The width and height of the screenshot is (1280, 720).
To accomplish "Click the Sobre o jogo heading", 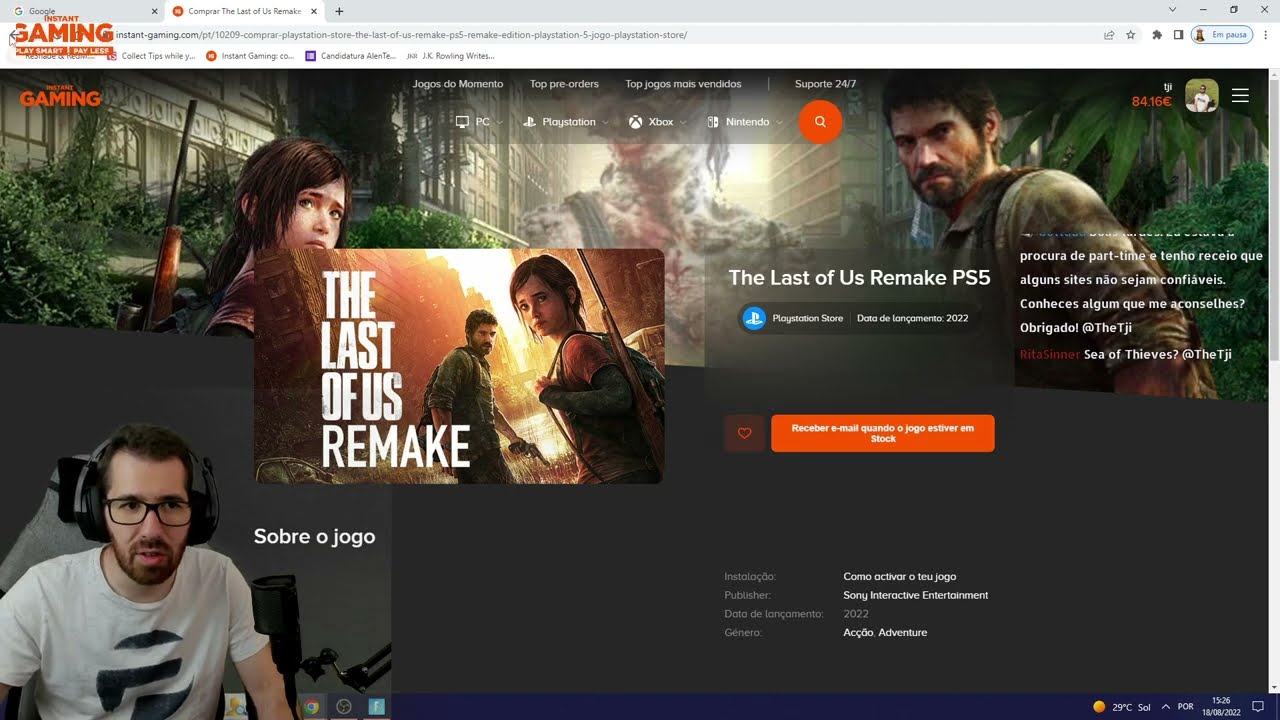I will pyautogui.click(x=314, y=536).
